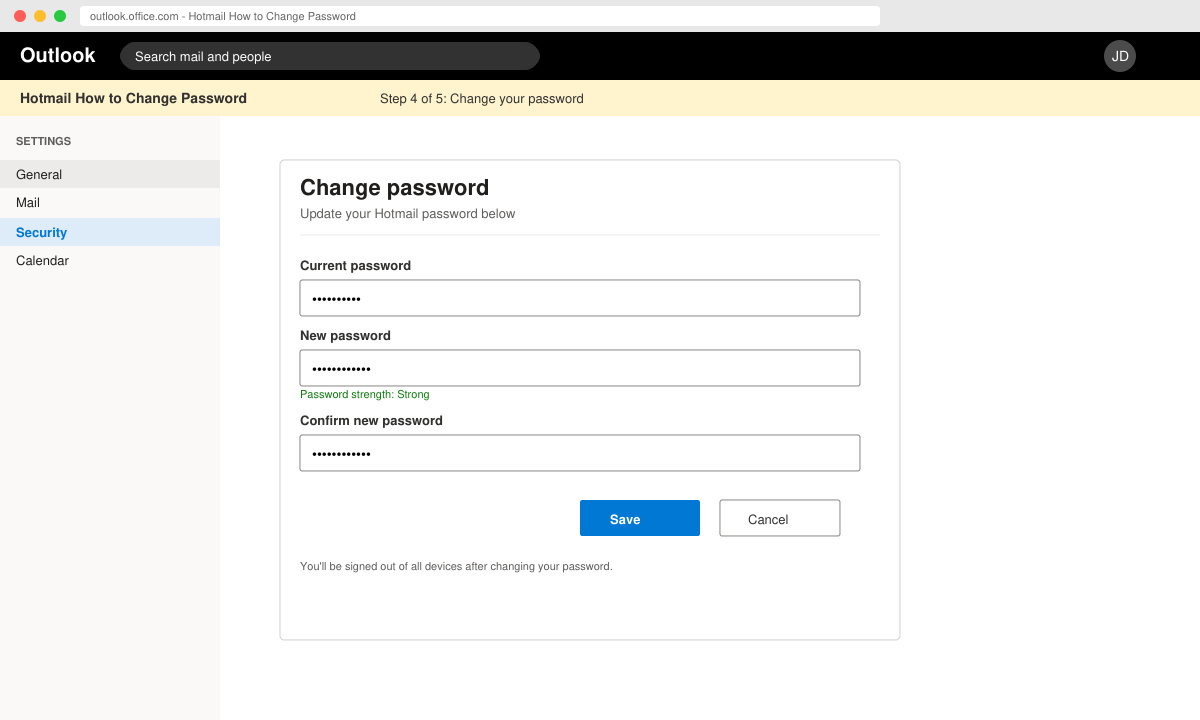Click the 'New password' label

(x=345, y=336)
